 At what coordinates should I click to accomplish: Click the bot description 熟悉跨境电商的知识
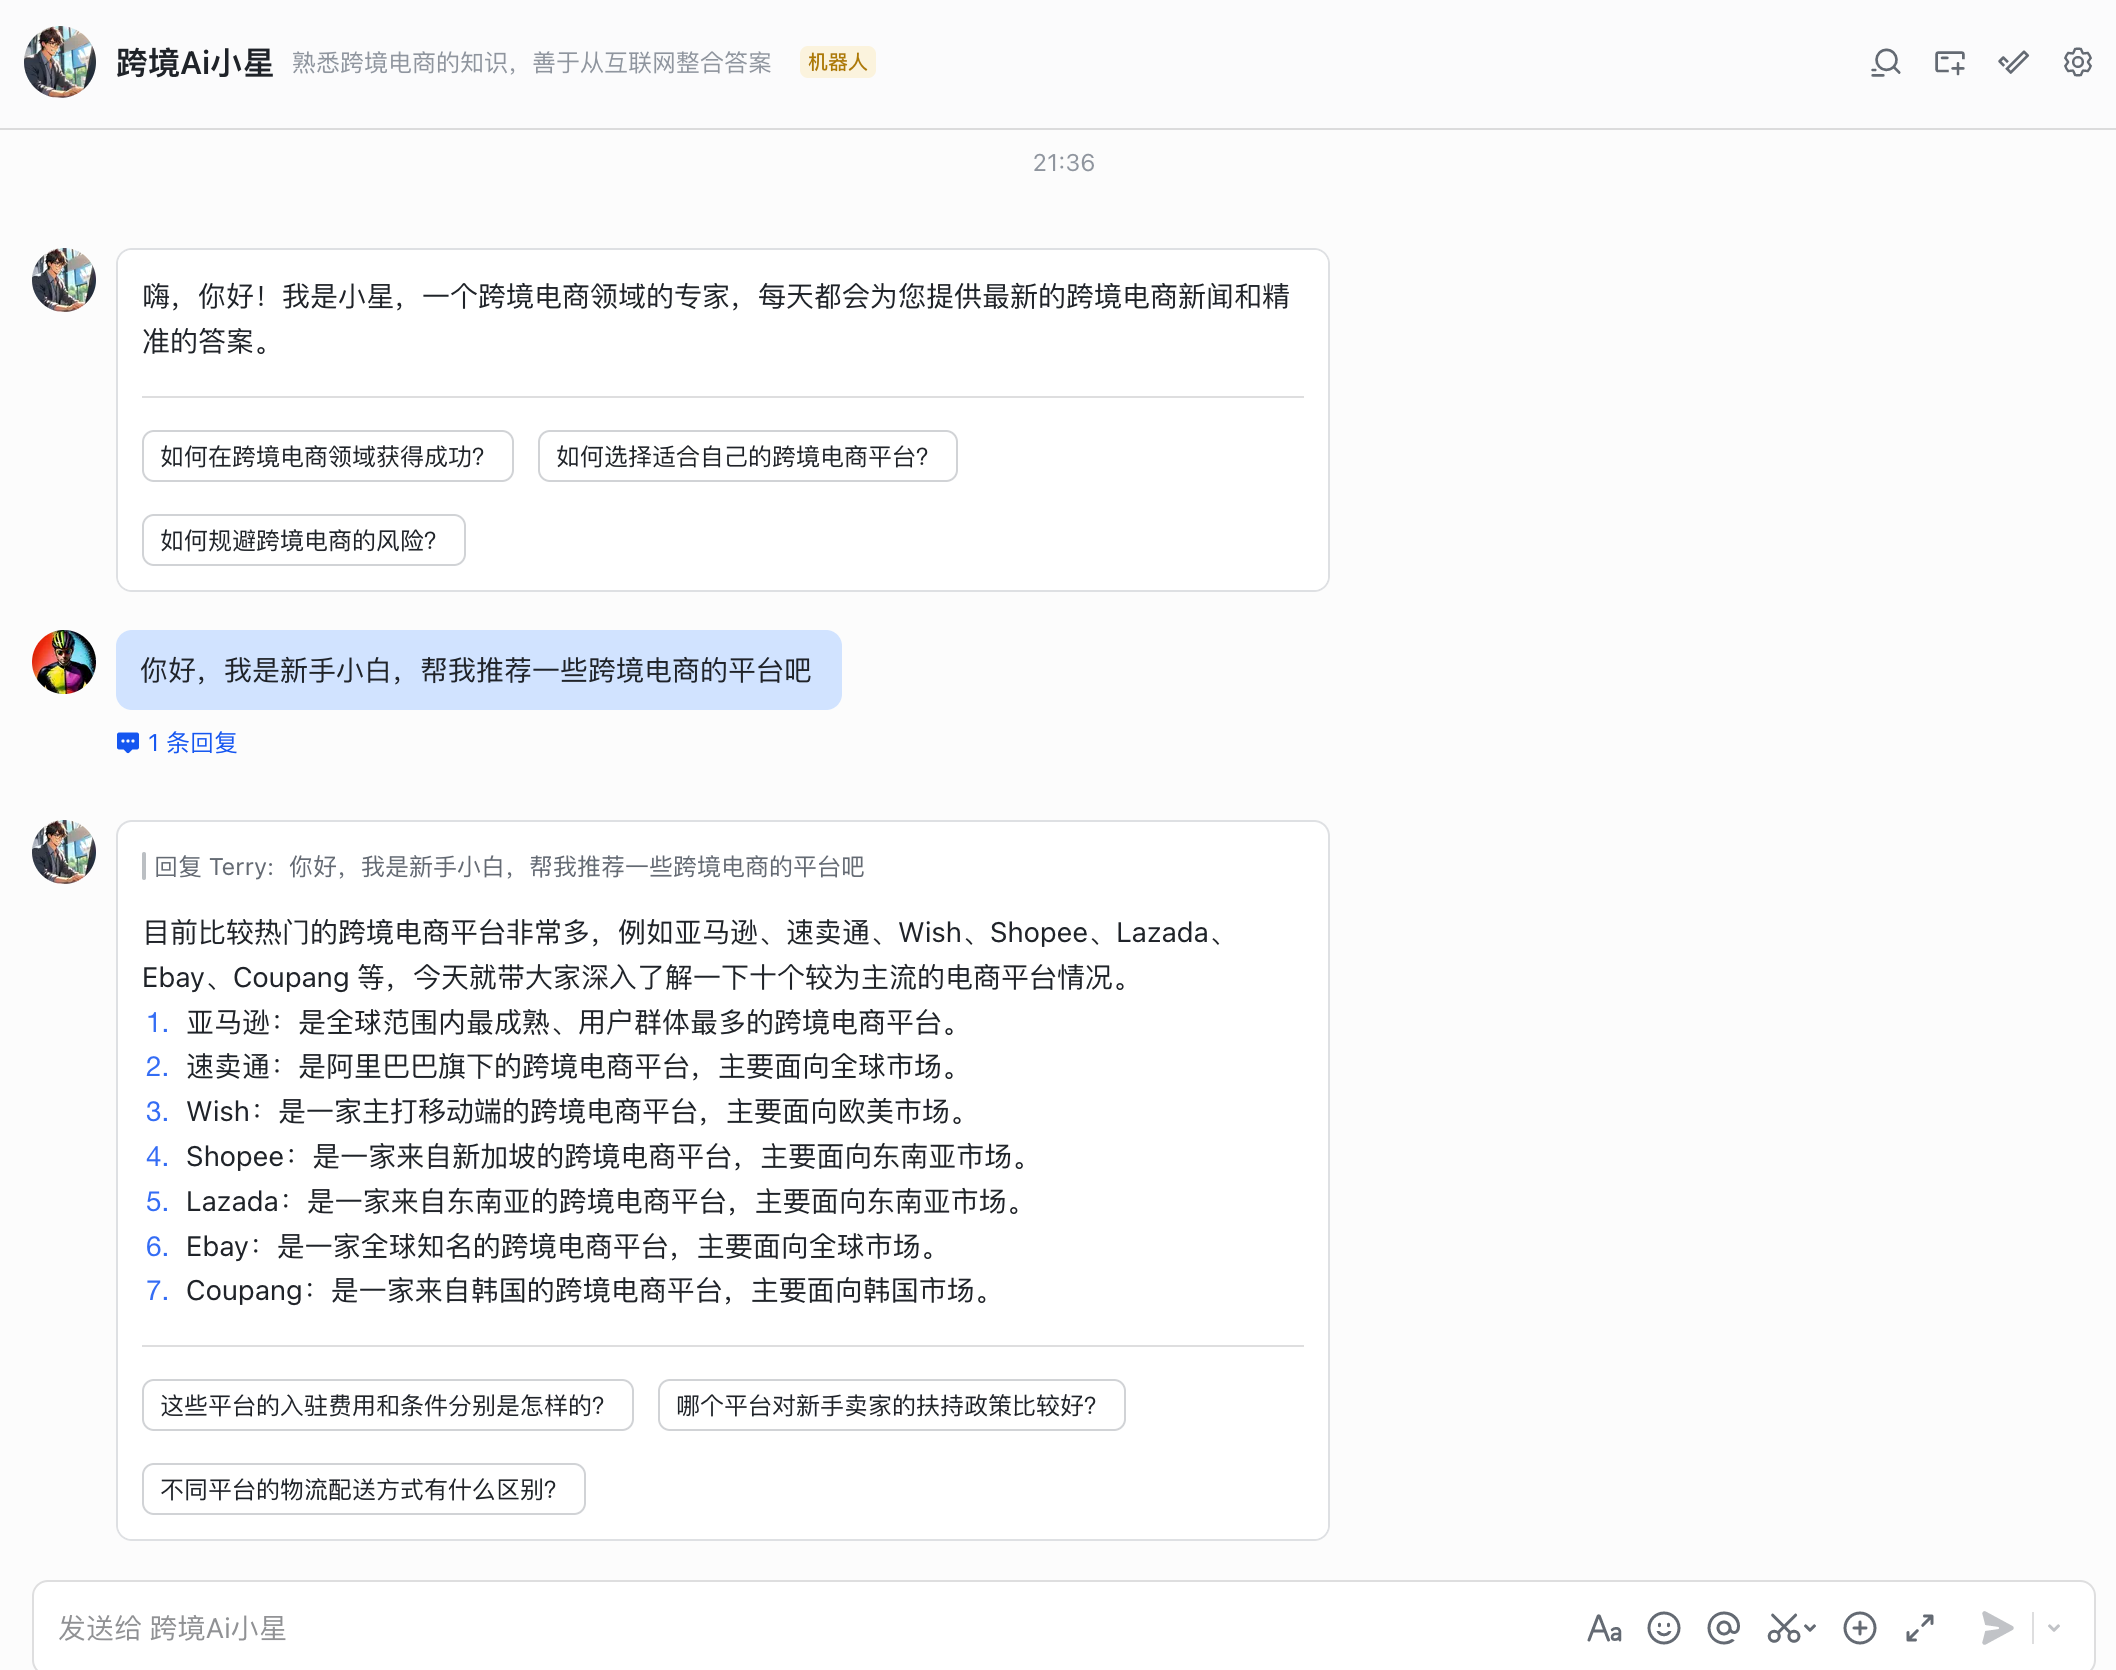(532, 63)
